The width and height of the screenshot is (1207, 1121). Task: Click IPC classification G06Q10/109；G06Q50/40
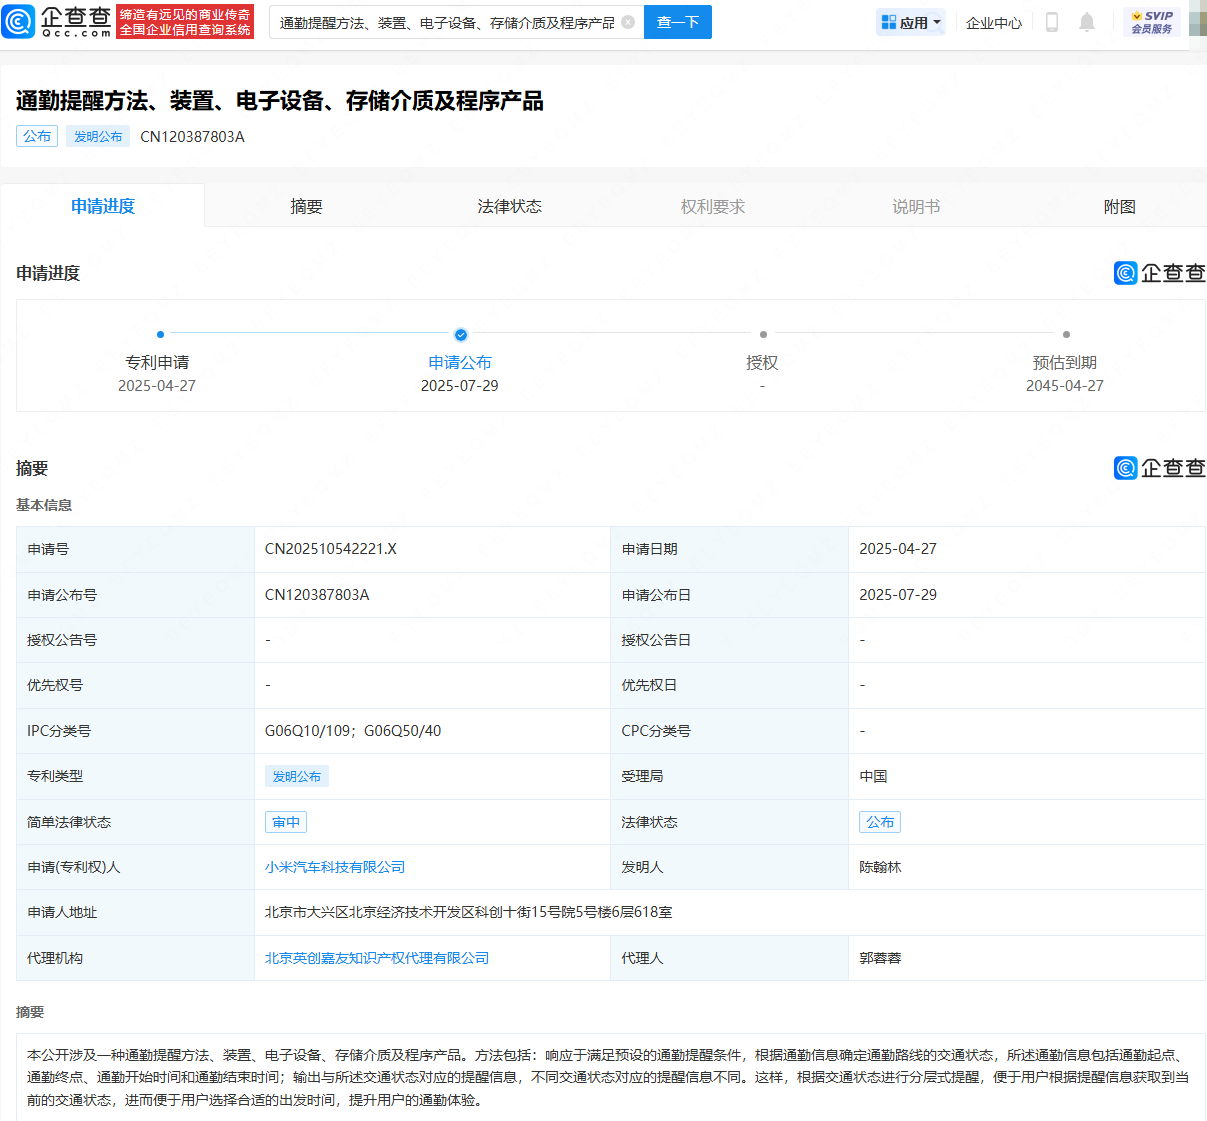(x=353, y=731)
